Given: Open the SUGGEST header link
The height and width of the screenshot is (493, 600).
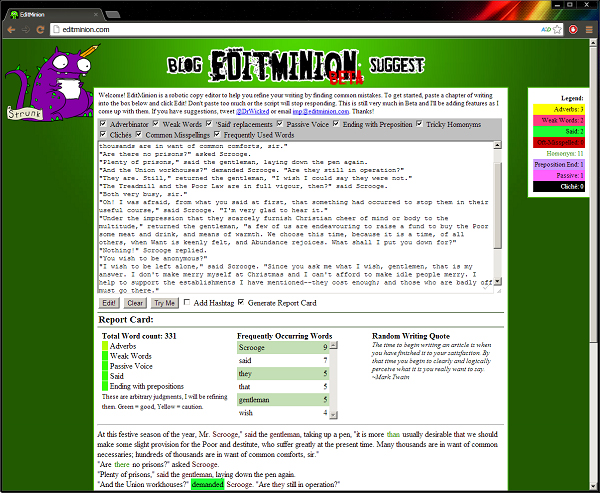Looking at the screenshot, I should [397, 65].
